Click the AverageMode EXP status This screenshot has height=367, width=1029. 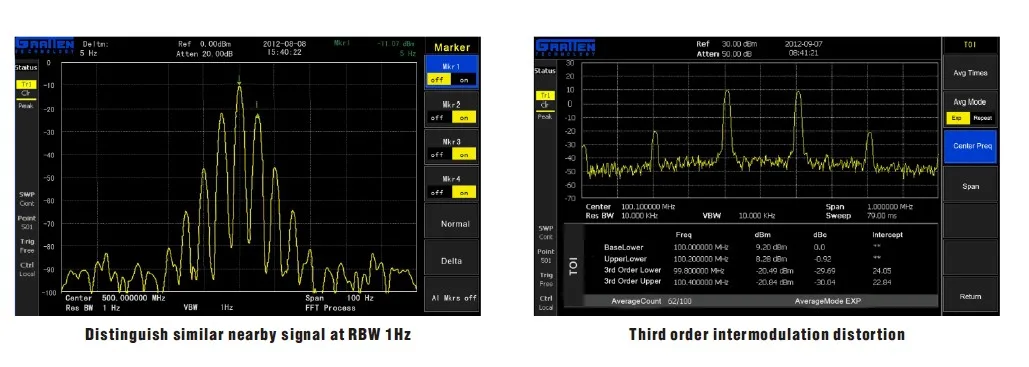coord(827,301)
